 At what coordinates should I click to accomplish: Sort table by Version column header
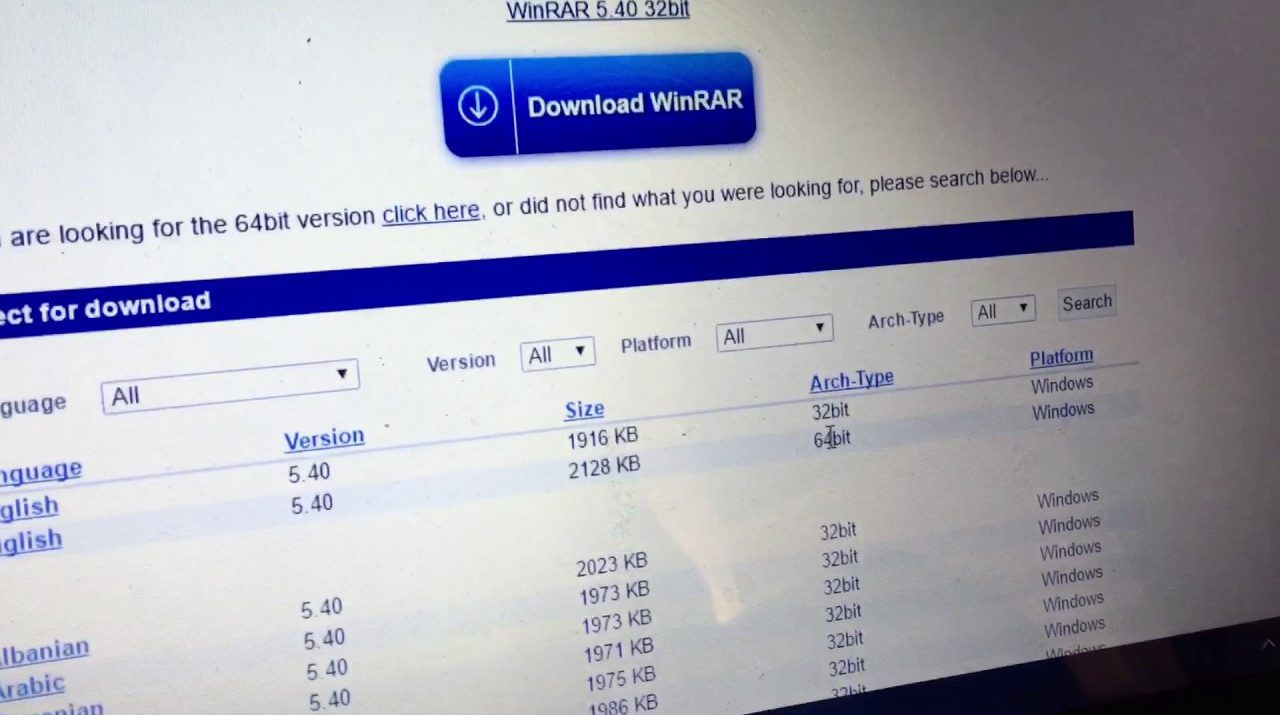coord(324,438)
